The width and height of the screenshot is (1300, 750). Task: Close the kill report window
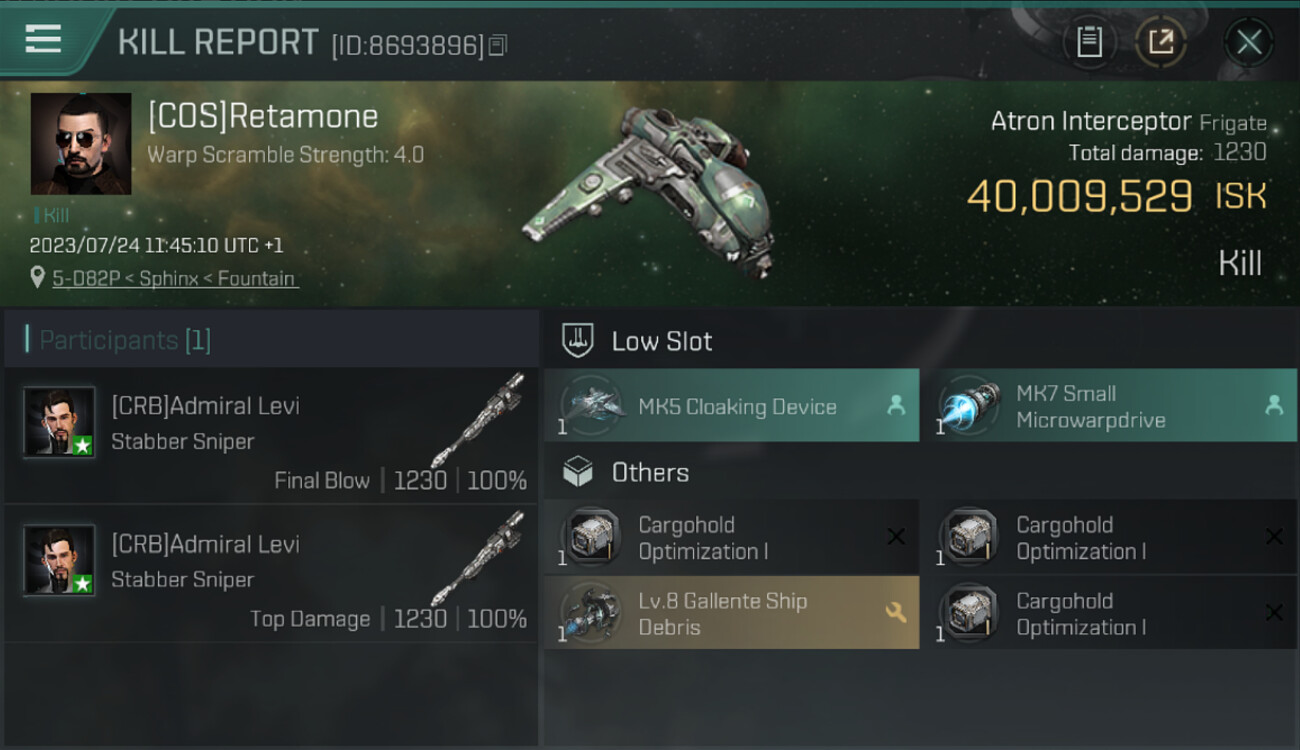pyautogui.click(x=1249, y=42)
